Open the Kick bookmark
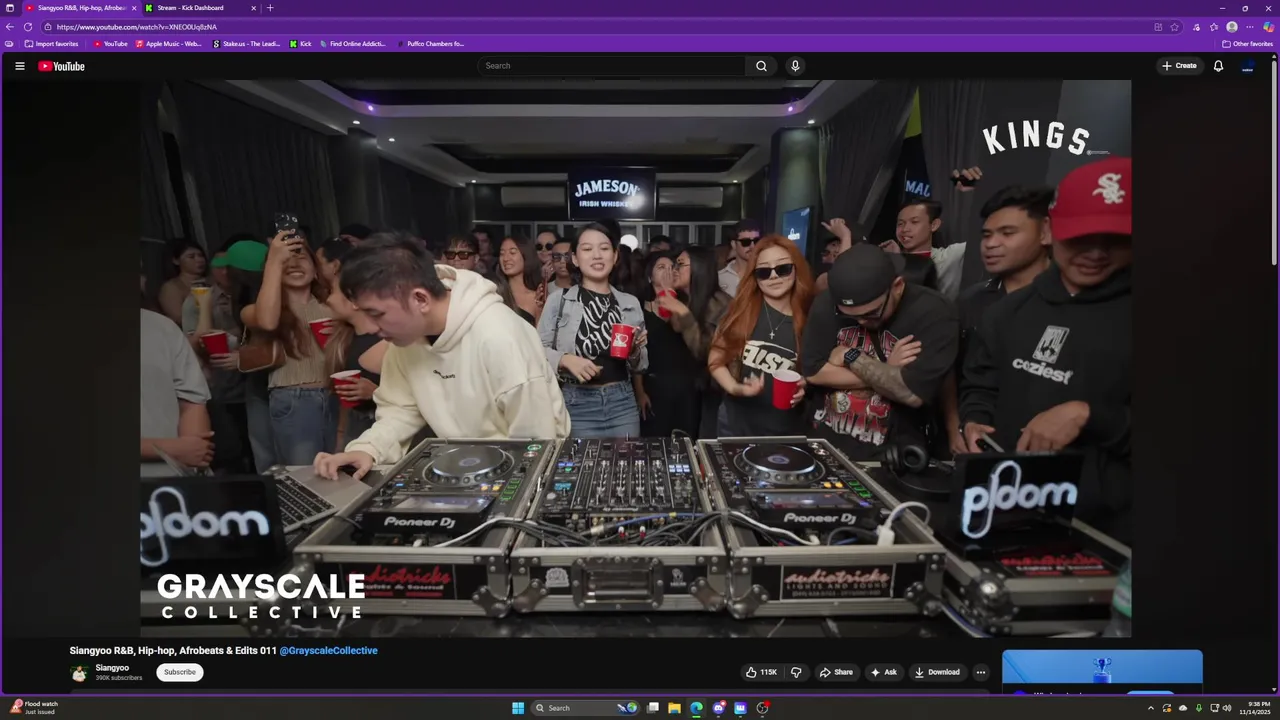 300,44
